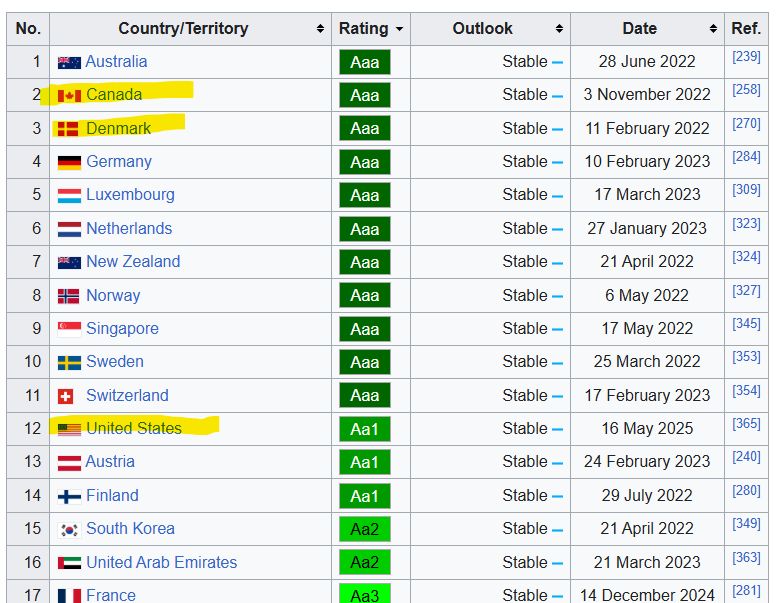The height and width of the screenshot is (603, 776).
Task: Sort table by Date column
Action: 713,29
